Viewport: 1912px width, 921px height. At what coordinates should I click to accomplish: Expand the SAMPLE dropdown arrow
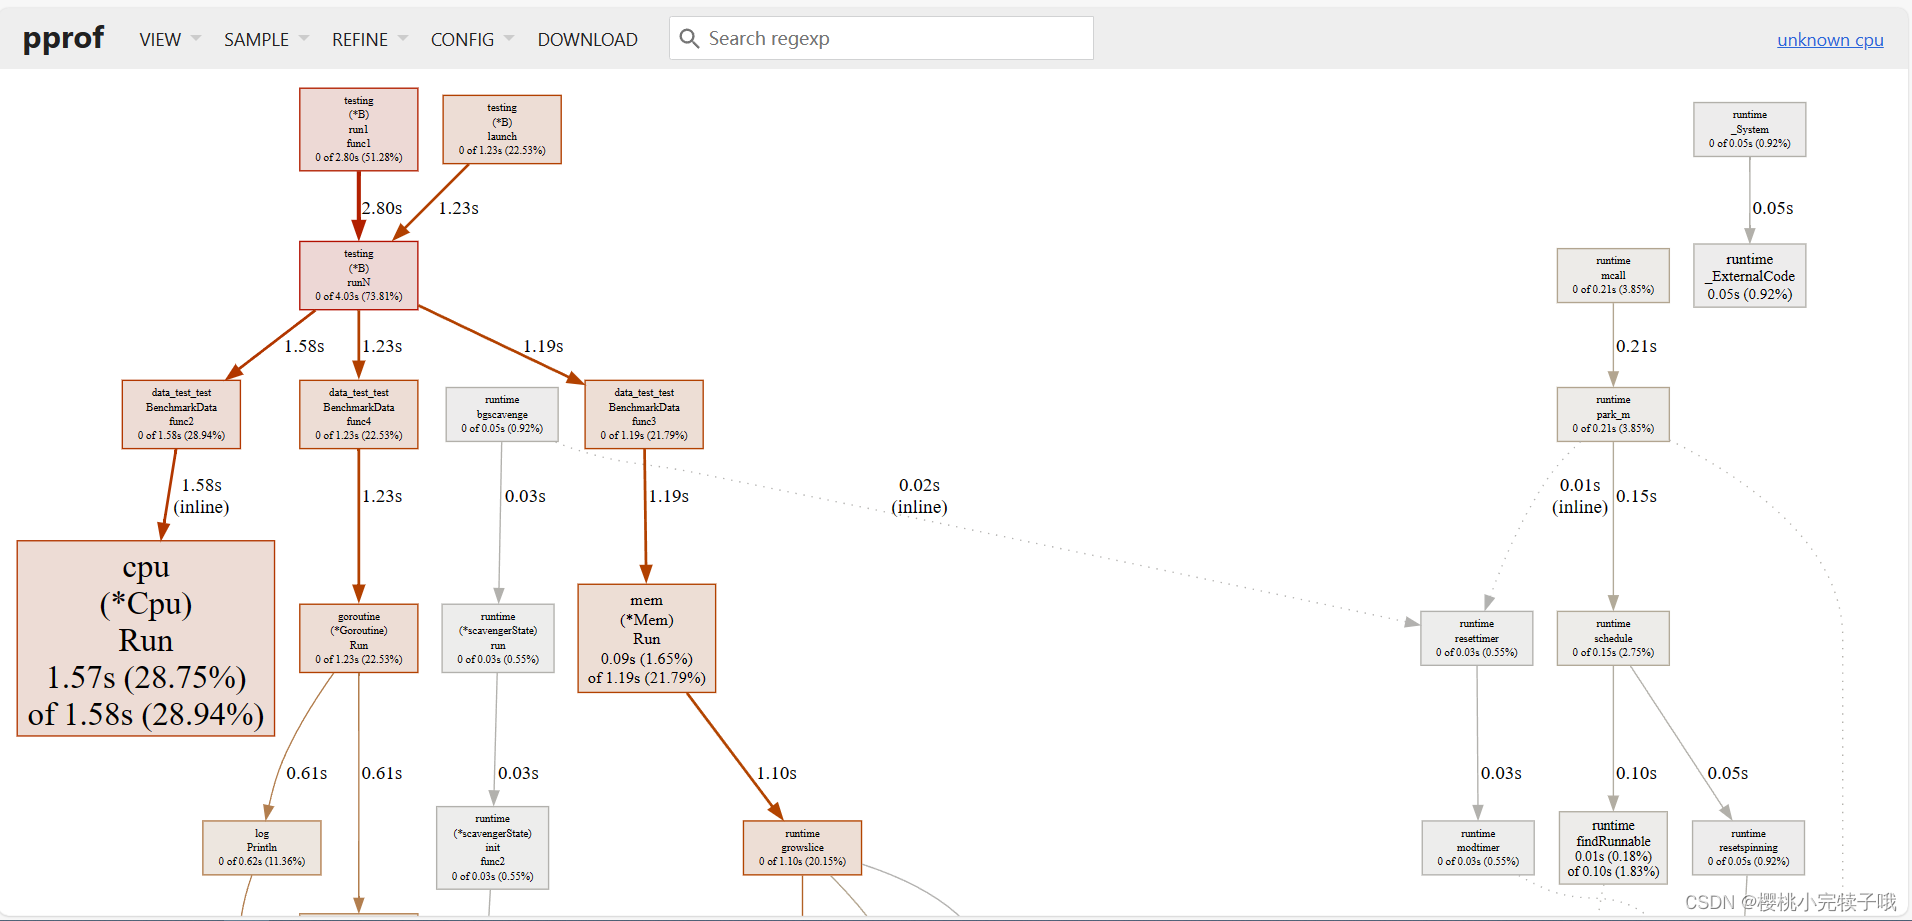(x=304, y=38)
